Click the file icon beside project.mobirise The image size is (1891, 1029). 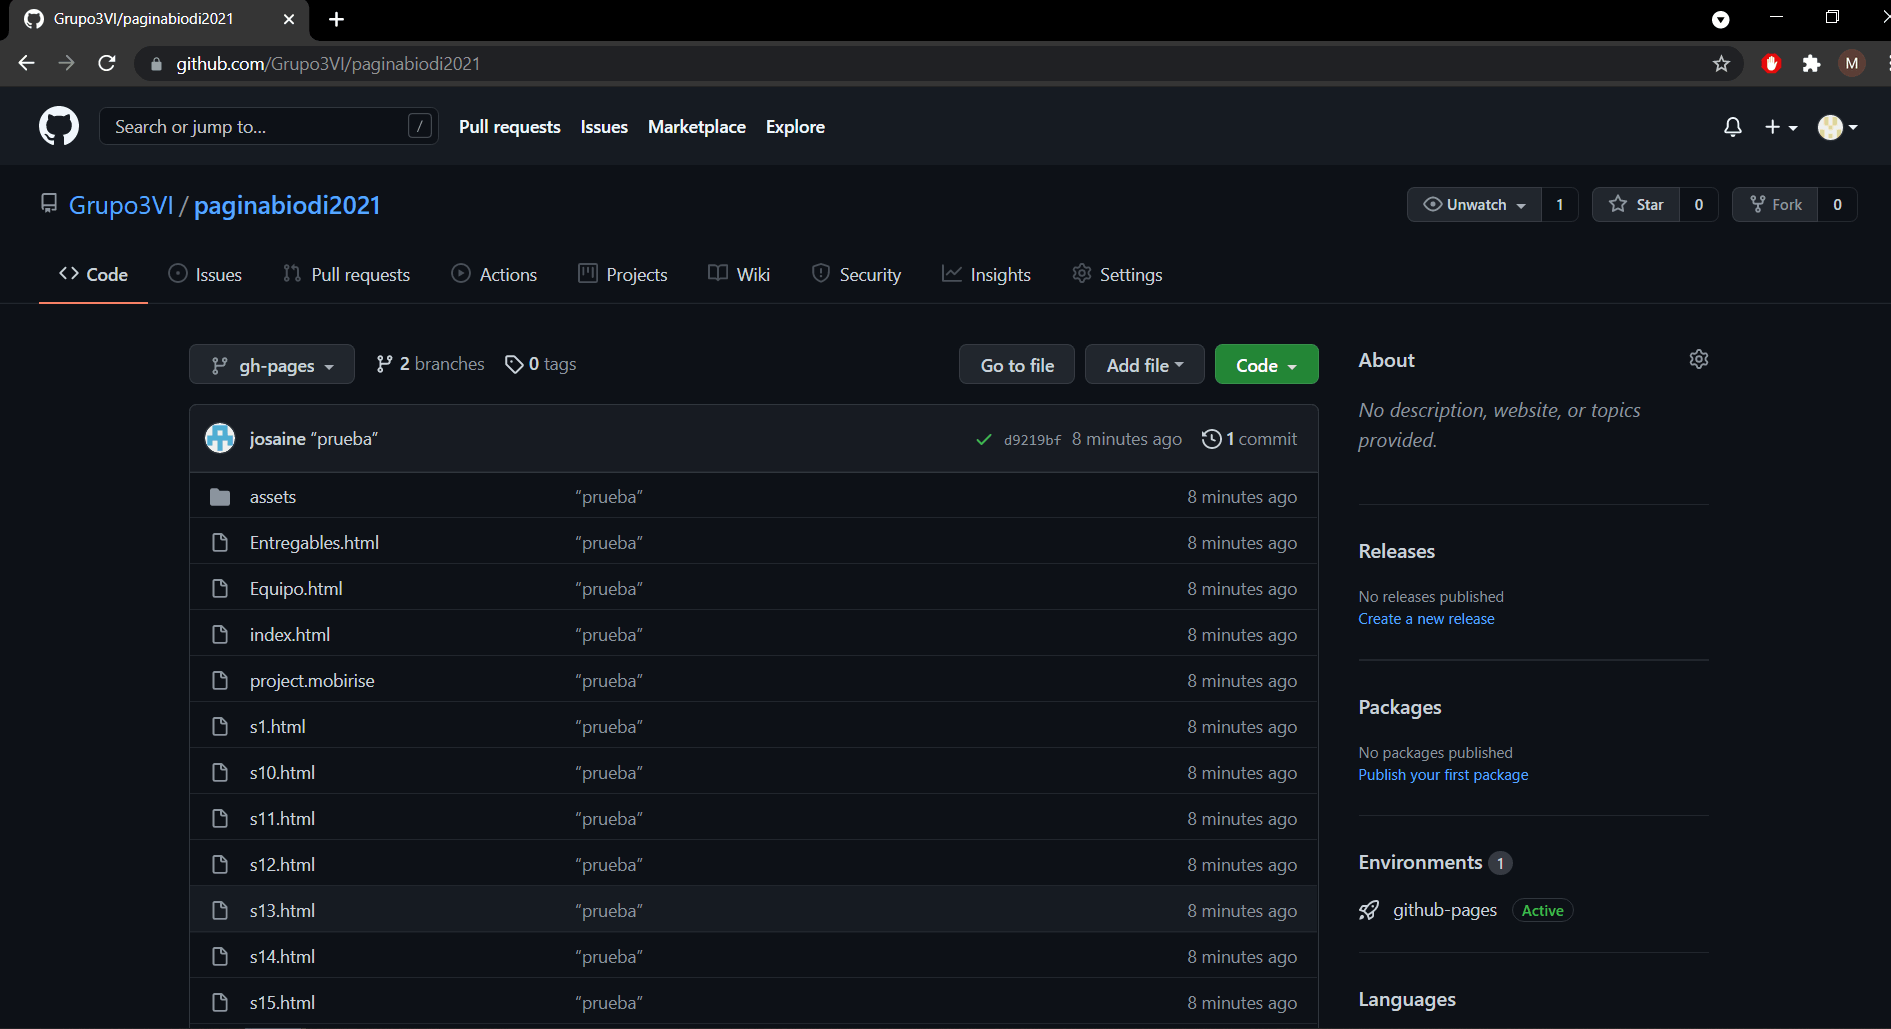point(220,681)
